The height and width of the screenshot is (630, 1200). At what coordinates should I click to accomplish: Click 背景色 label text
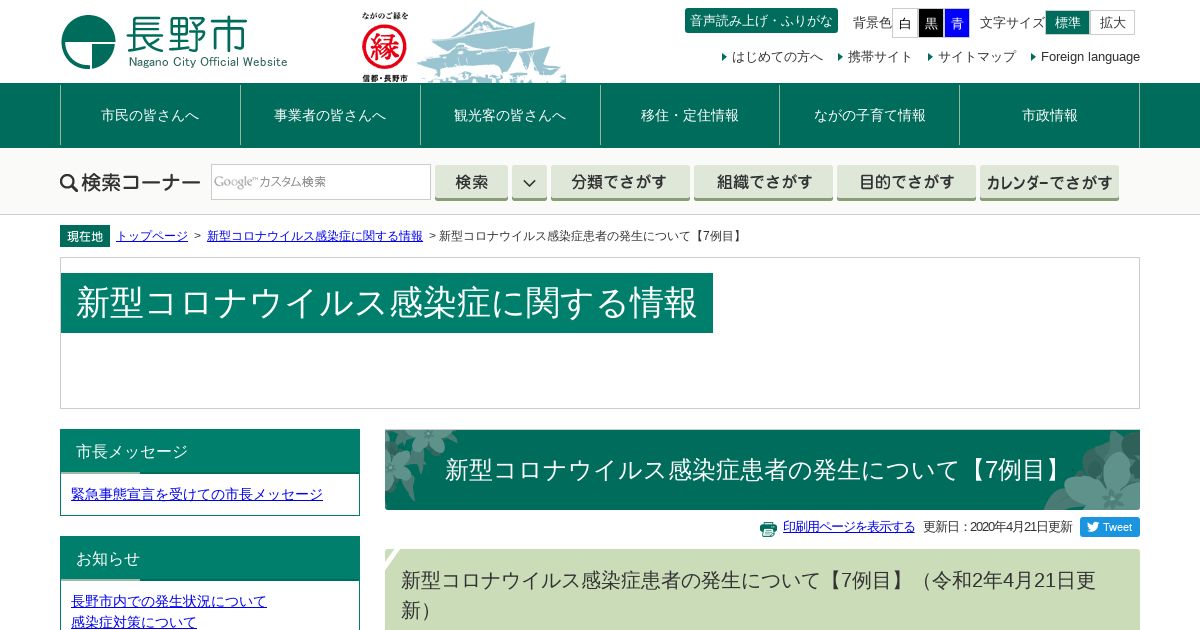coord(872,22)
